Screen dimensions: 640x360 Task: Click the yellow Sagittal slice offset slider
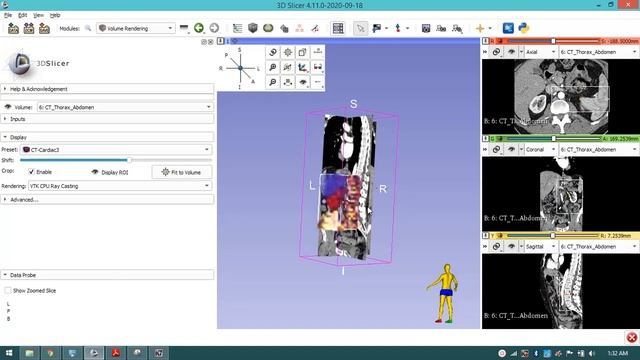(553, 236)
